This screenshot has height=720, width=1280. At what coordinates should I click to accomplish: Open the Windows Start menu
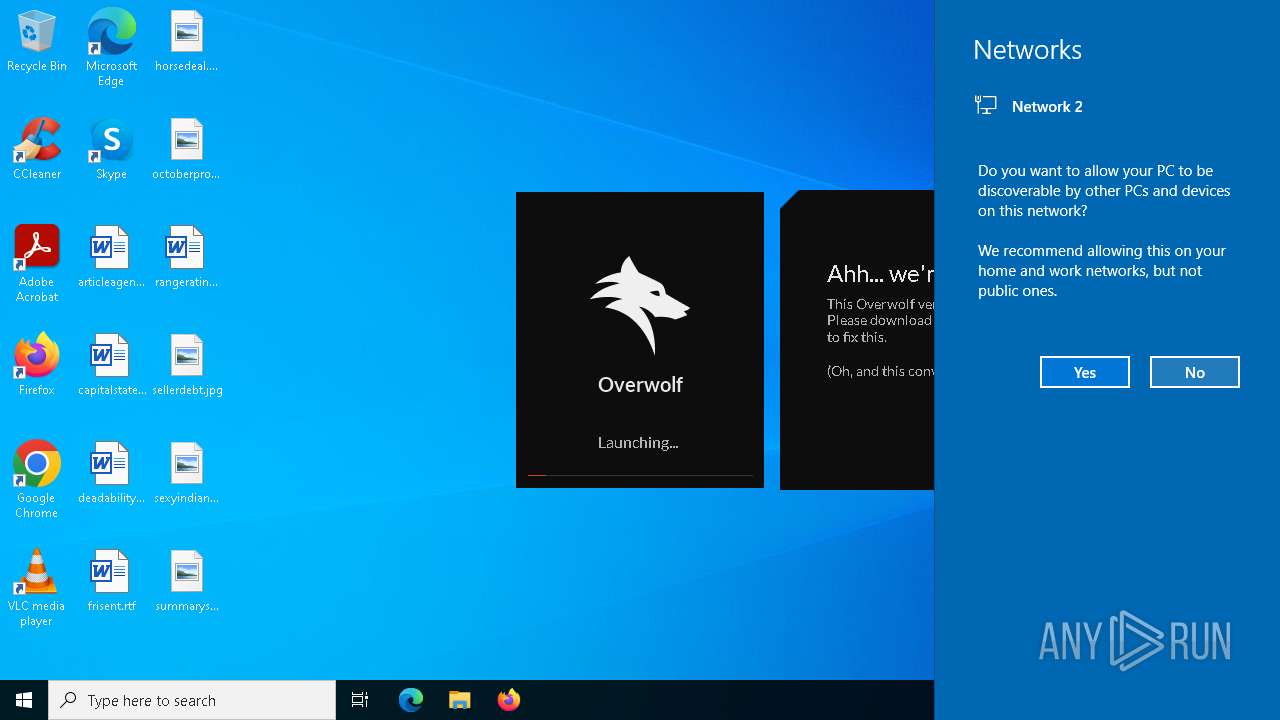tap(24, 700)
